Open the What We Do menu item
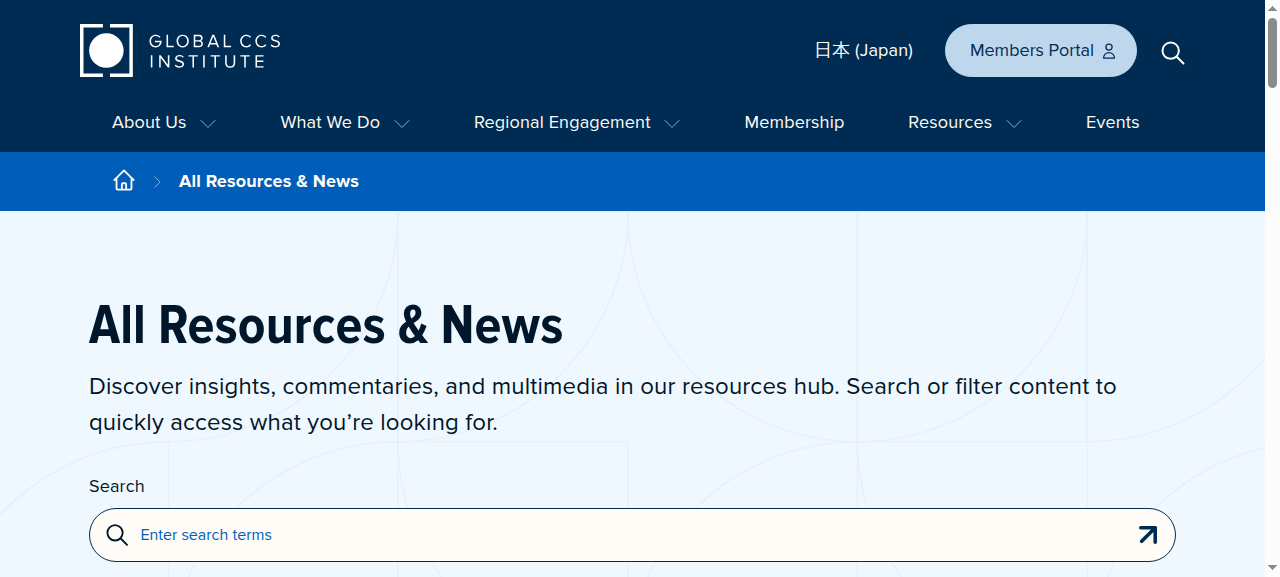 330,122
